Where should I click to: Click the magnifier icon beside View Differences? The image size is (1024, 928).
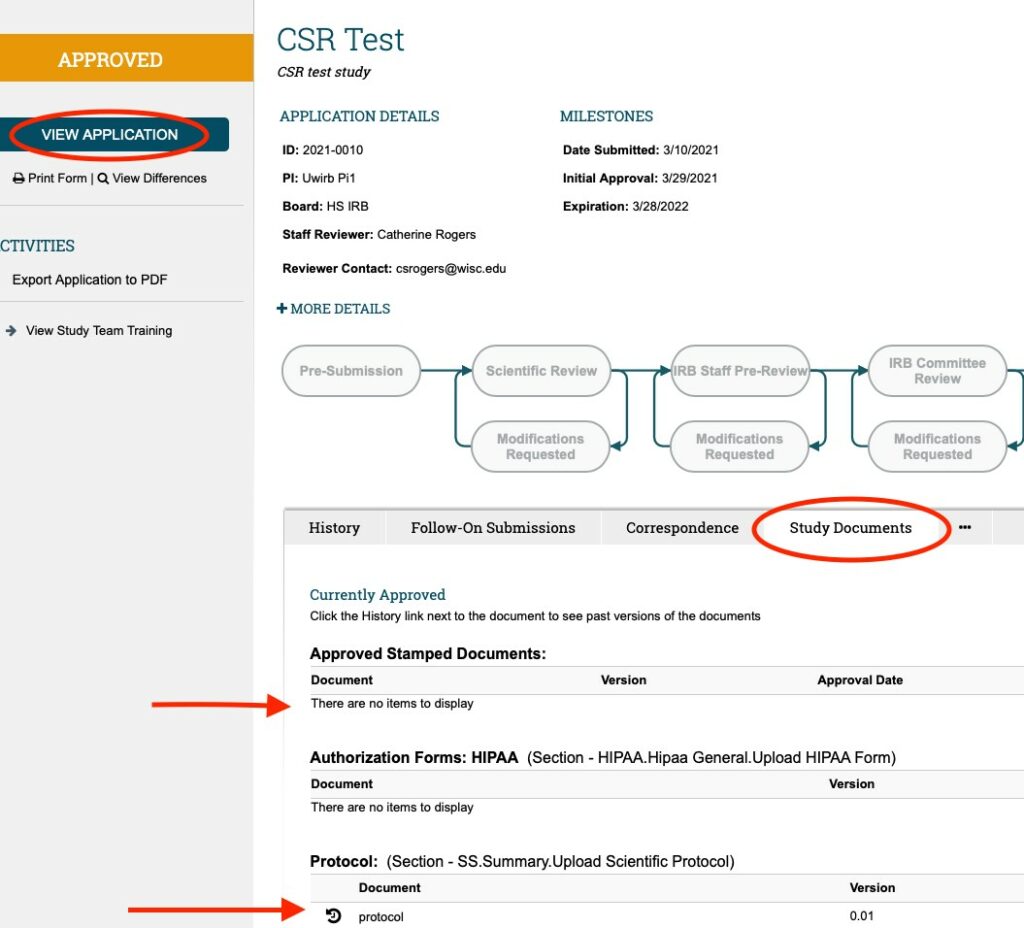coord(102,179)
